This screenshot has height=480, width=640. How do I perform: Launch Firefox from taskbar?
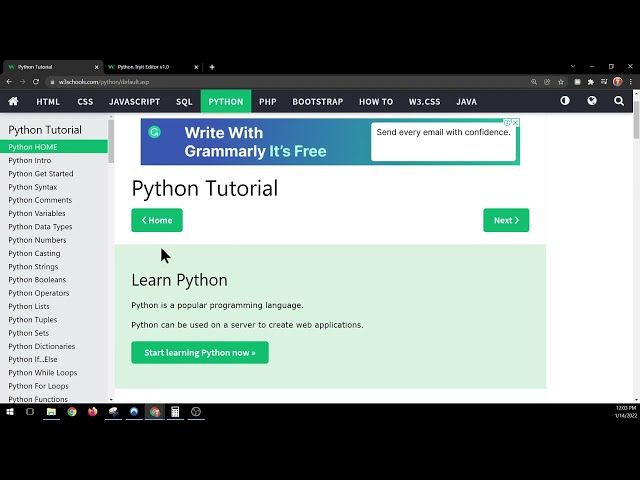(92, 411)
